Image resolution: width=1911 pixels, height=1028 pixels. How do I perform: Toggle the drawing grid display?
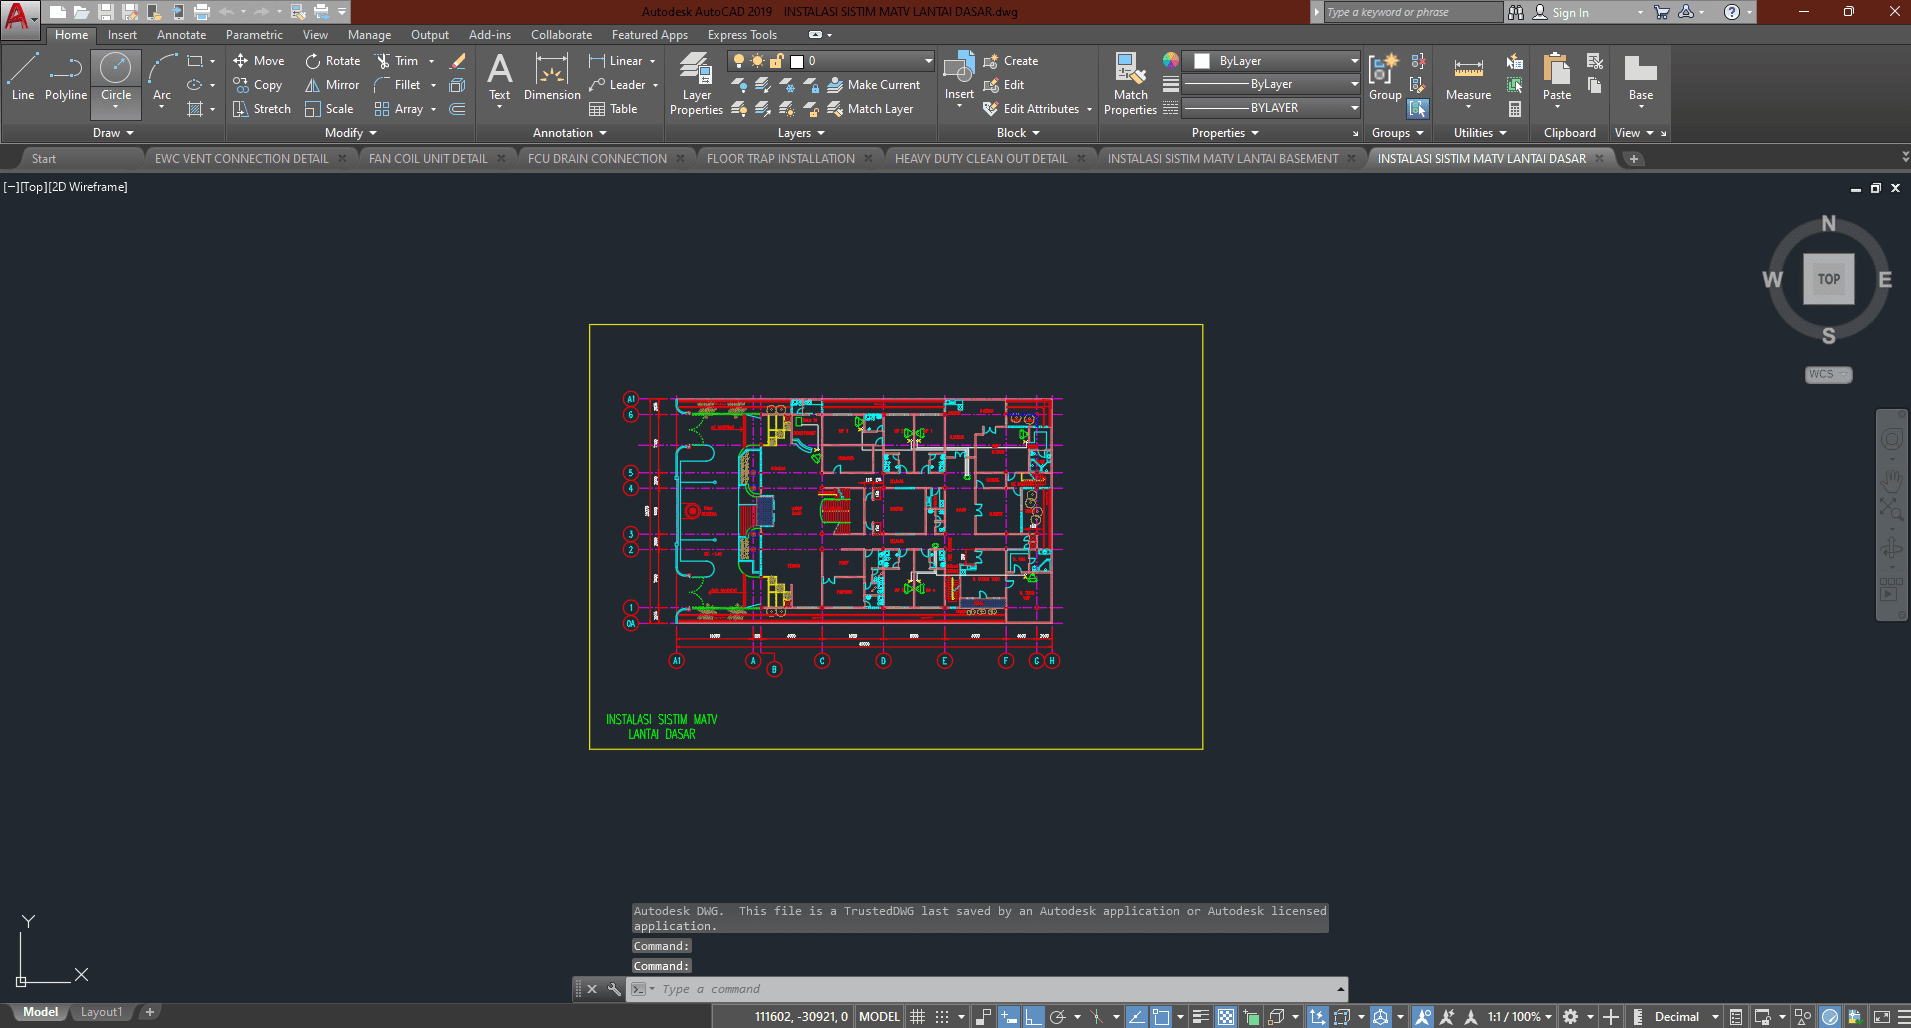coord(917,1017)
